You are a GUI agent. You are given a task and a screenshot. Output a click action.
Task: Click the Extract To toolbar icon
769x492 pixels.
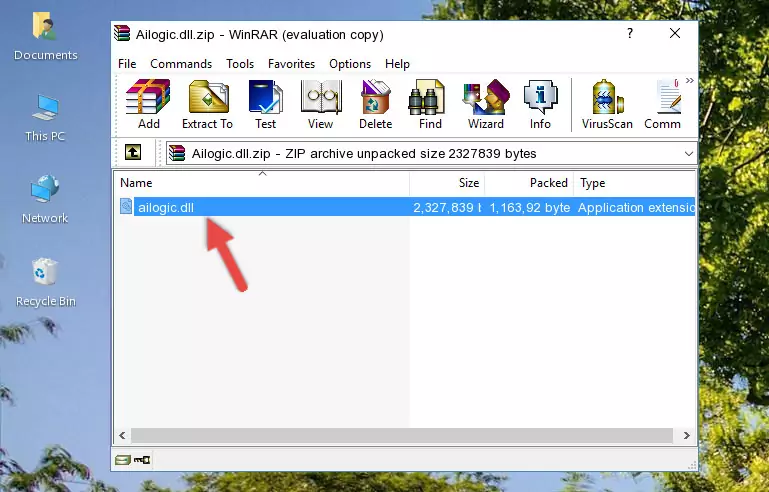click(x=207, y=104)
